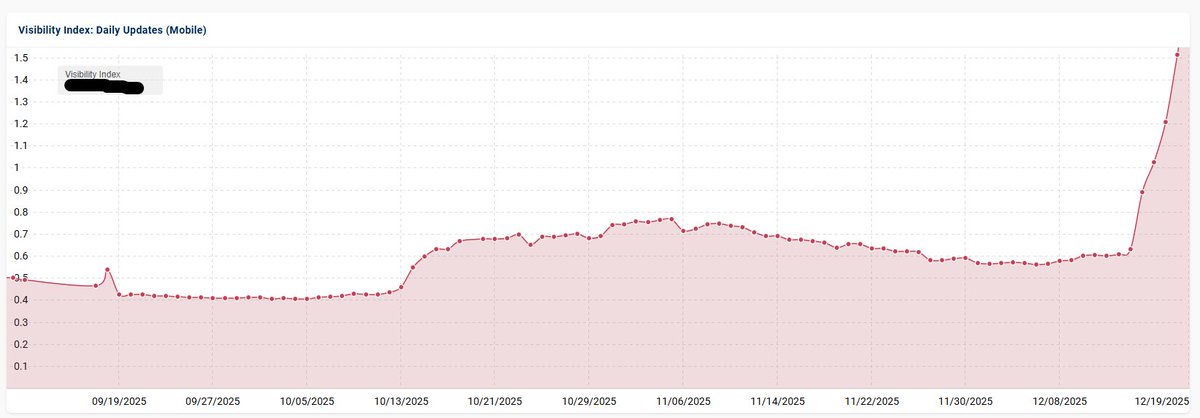Click the 1.5 y-axis value
The height and width of the screenshot is (418, 1200).
pyautogui.click(x=20, y=58)
